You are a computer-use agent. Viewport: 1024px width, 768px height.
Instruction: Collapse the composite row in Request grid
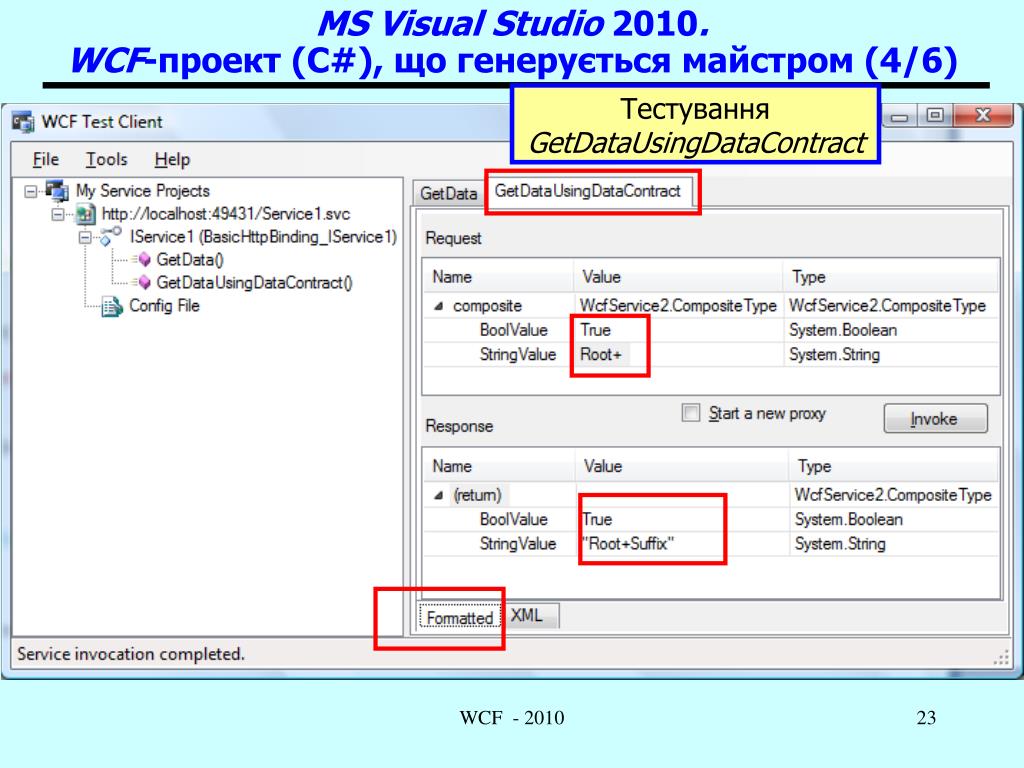pyautogui.click(x=439, y=306)
